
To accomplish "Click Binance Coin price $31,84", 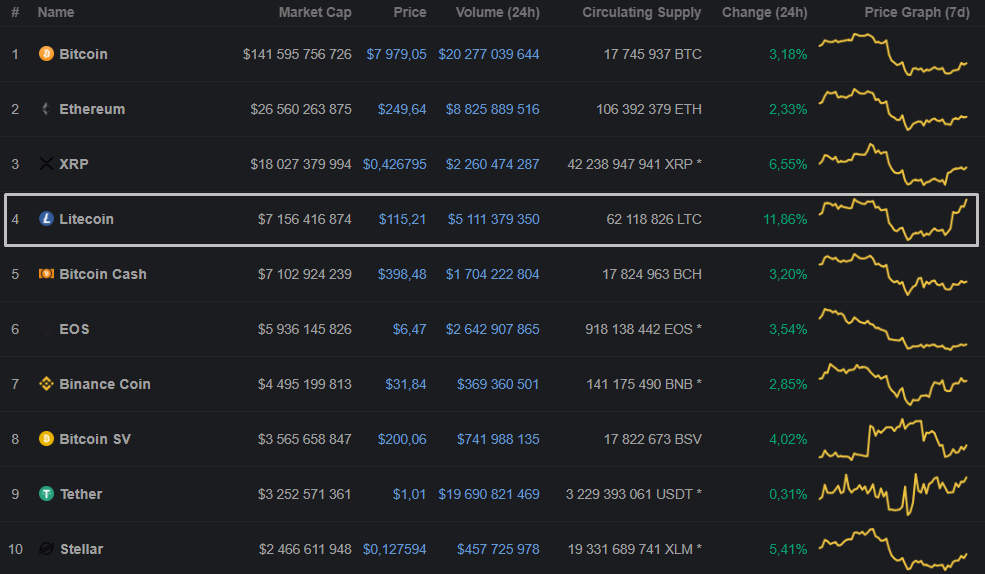I will [x=406, y=384].
